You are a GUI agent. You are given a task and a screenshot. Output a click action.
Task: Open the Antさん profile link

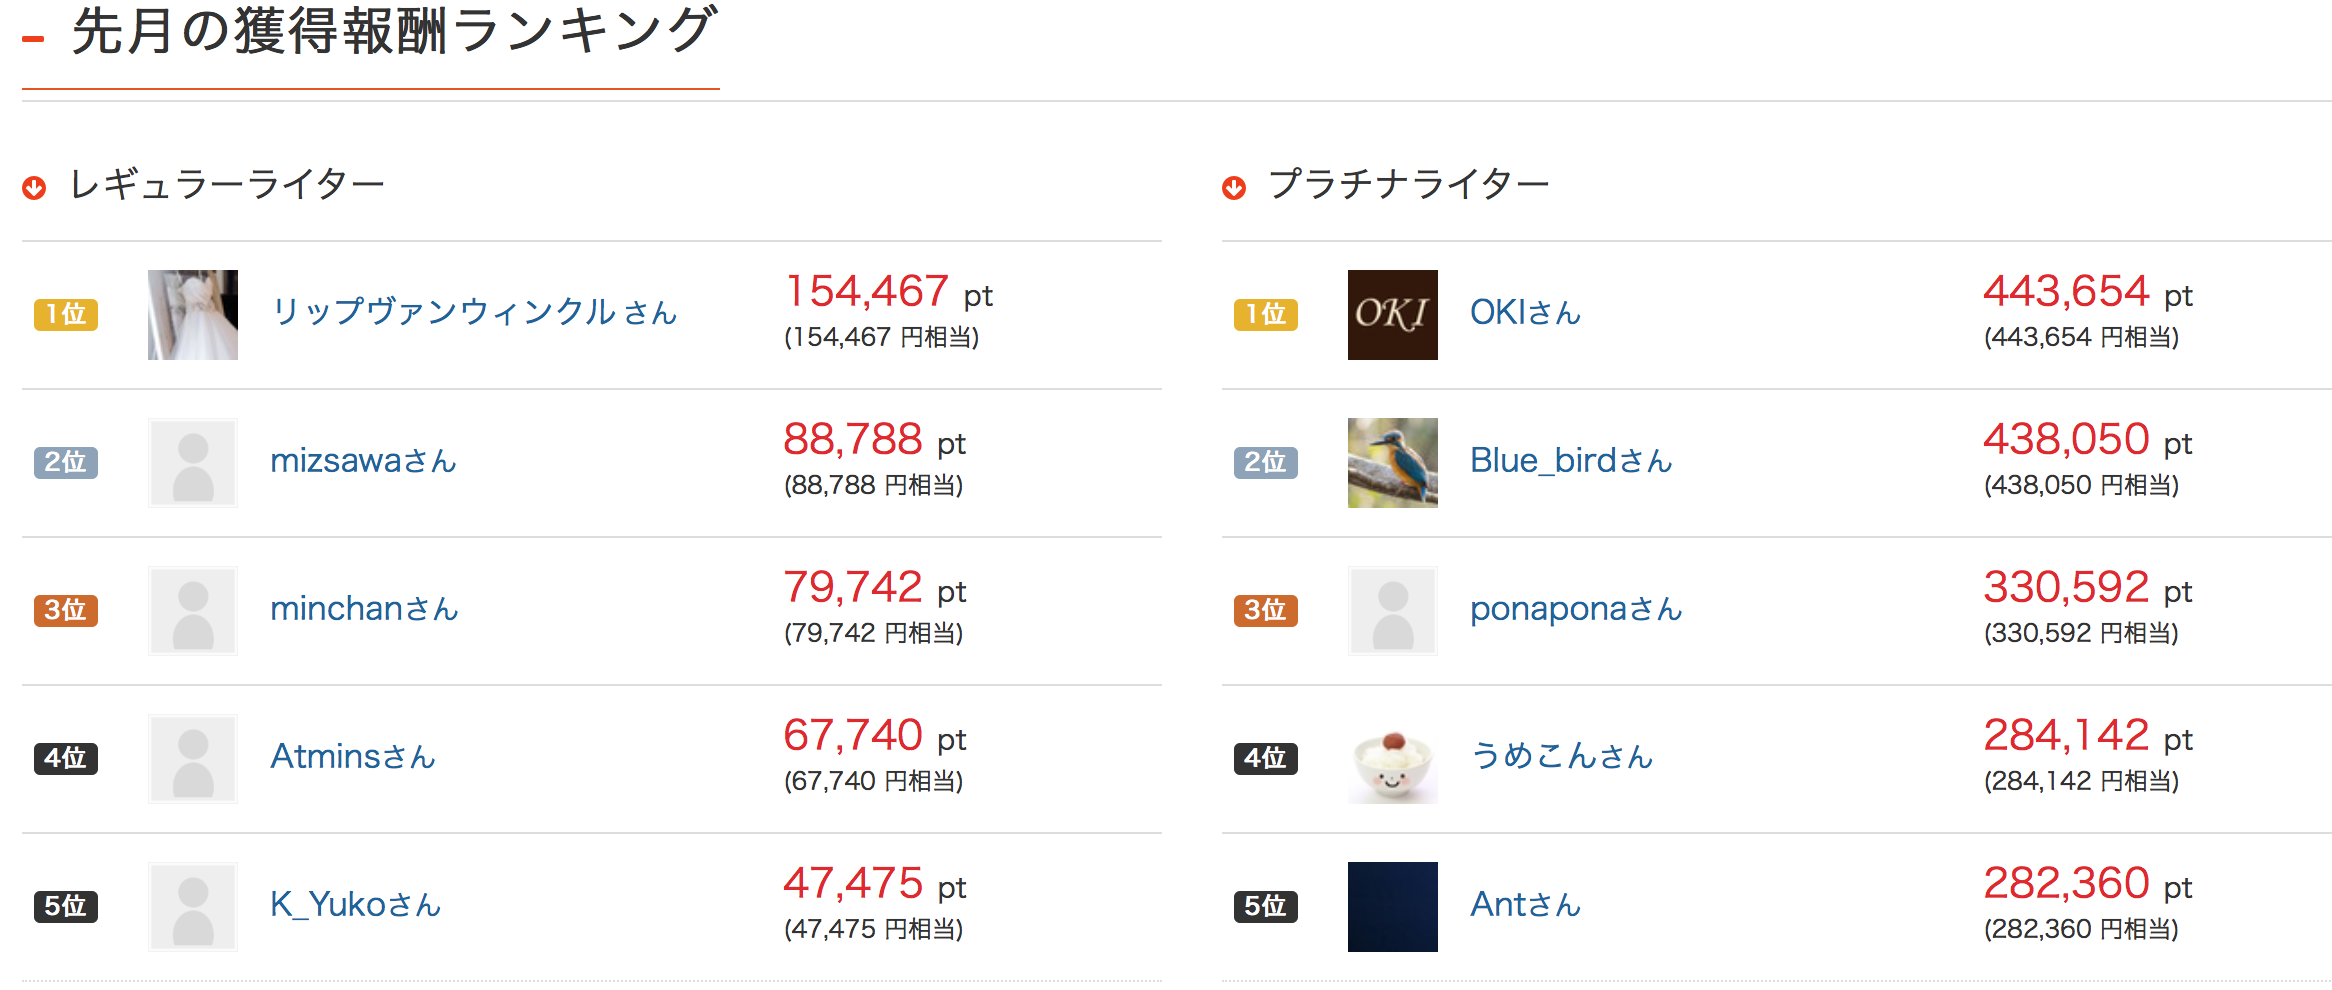(x=1525, y=905)
